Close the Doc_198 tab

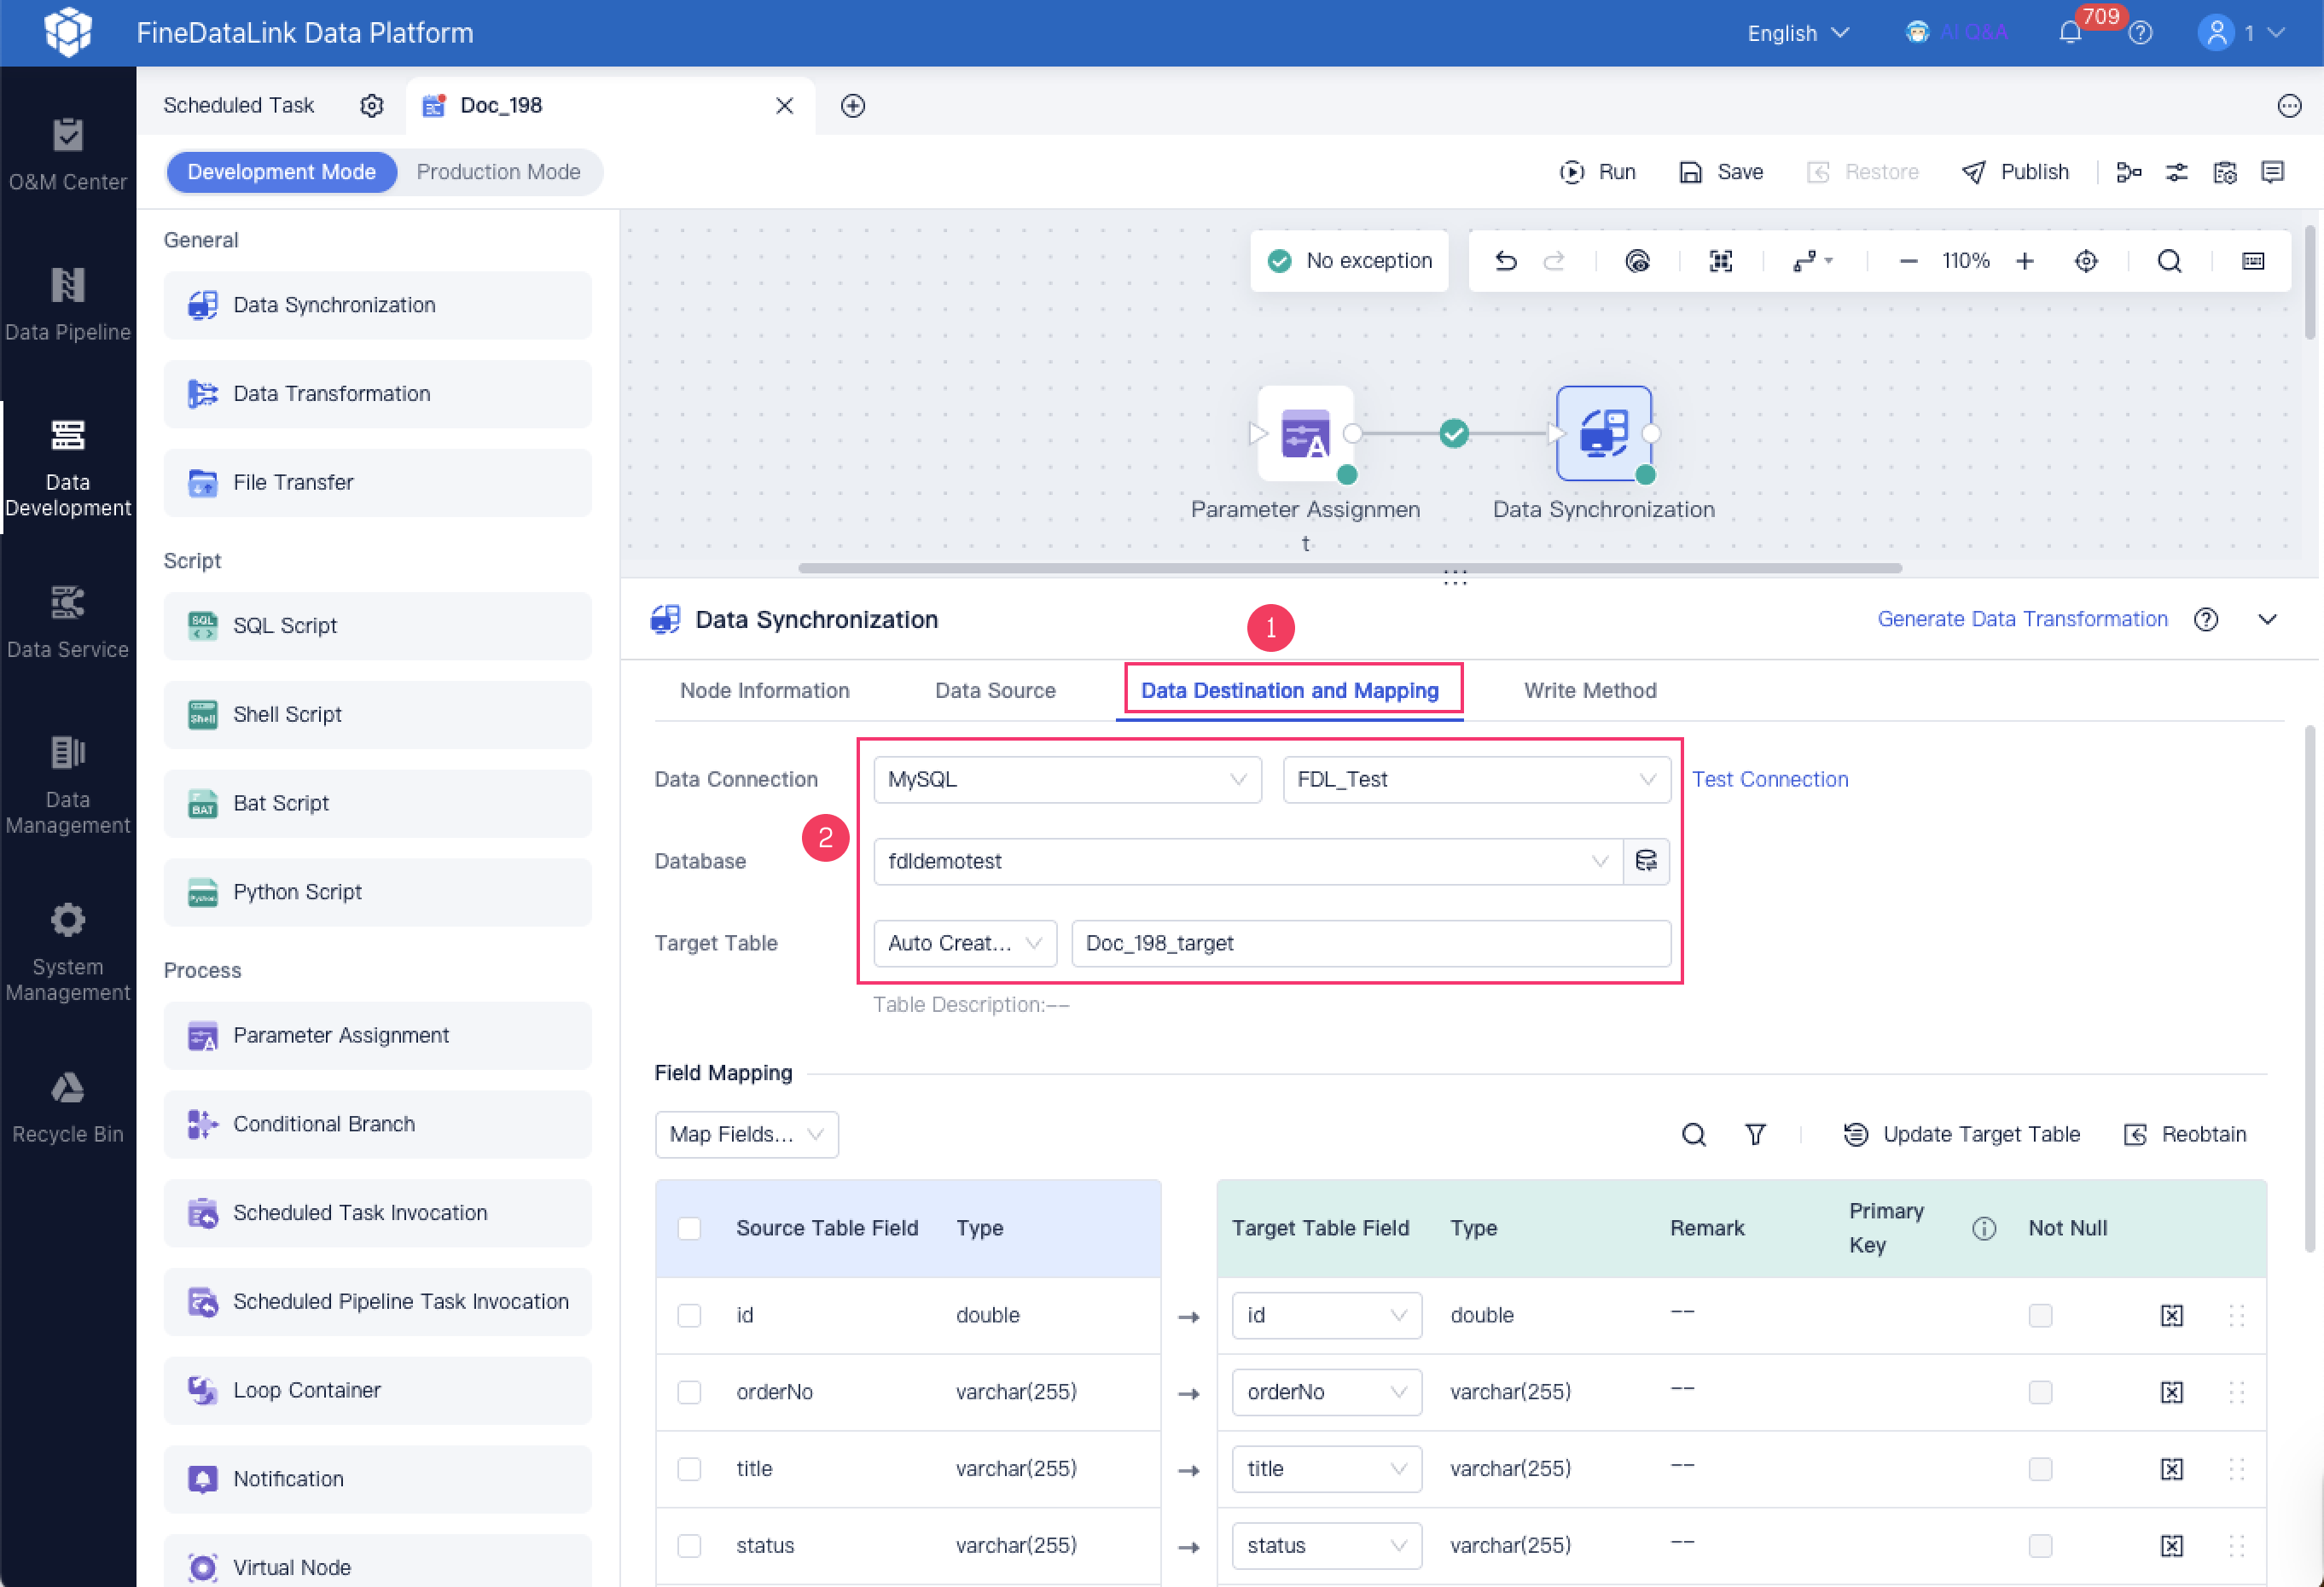tap(784, 106)
